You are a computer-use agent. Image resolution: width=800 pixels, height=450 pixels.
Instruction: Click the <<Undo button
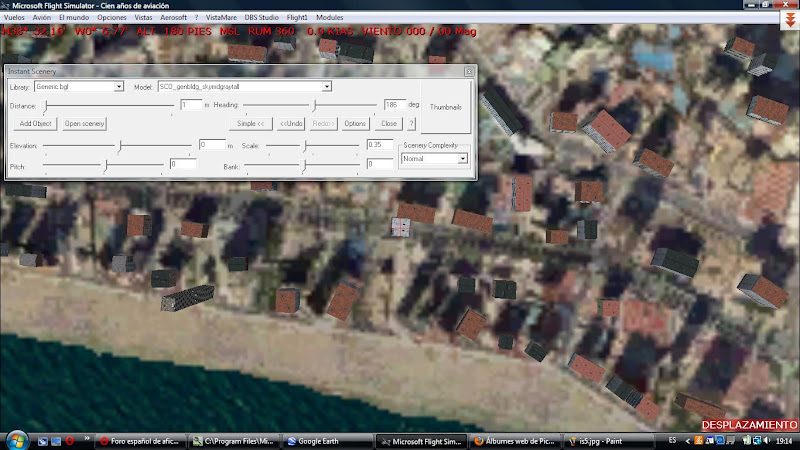pyautogui.click(x=291, y=123)
